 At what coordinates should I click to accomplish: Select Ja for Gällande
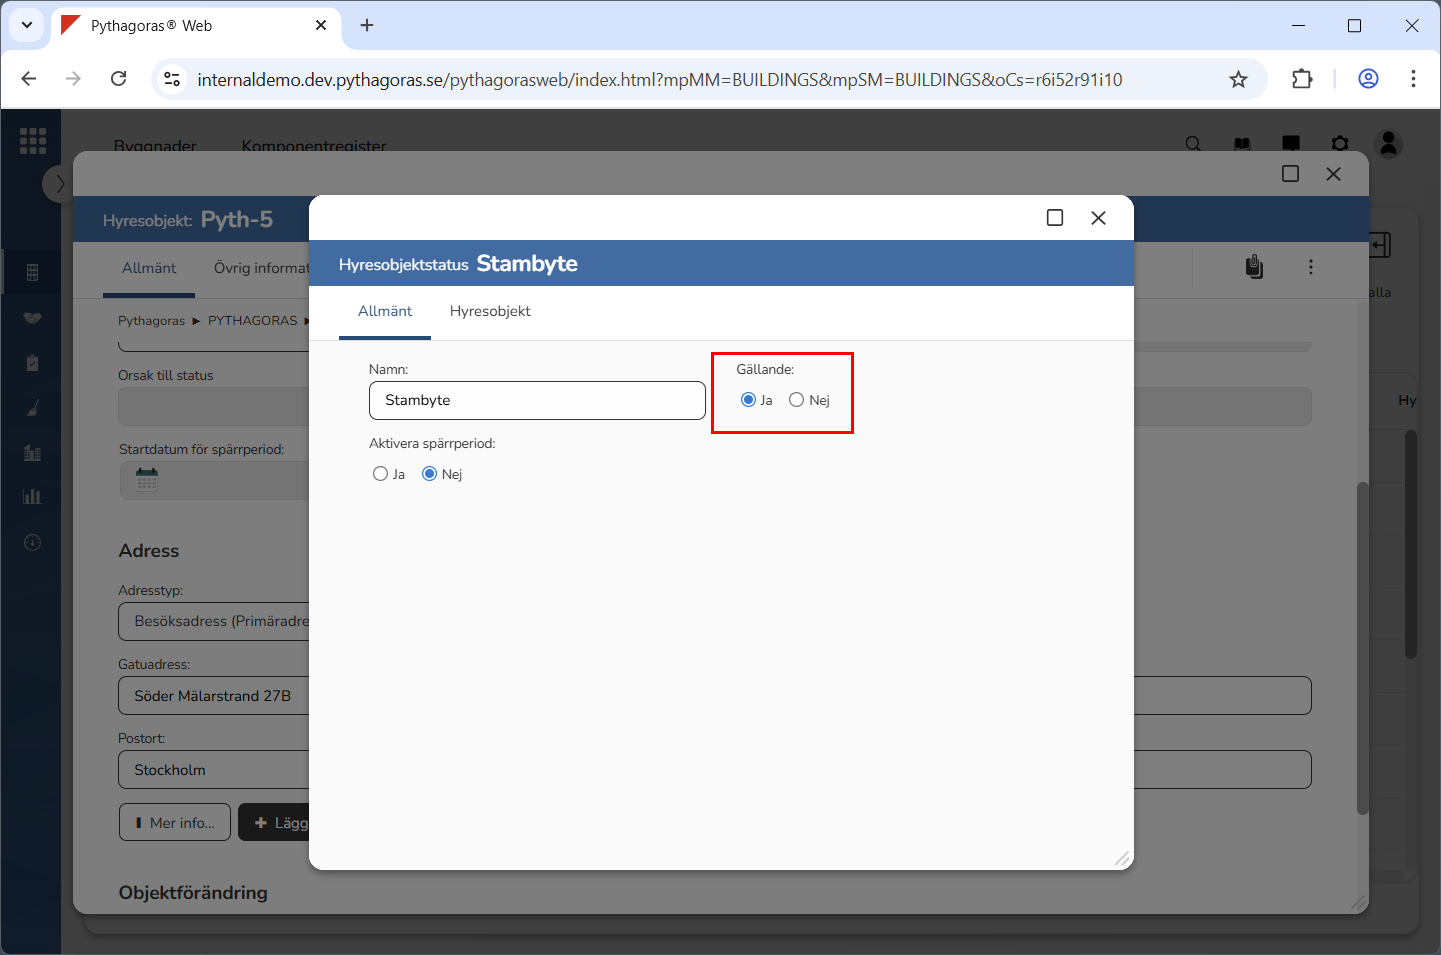point(748,400)
